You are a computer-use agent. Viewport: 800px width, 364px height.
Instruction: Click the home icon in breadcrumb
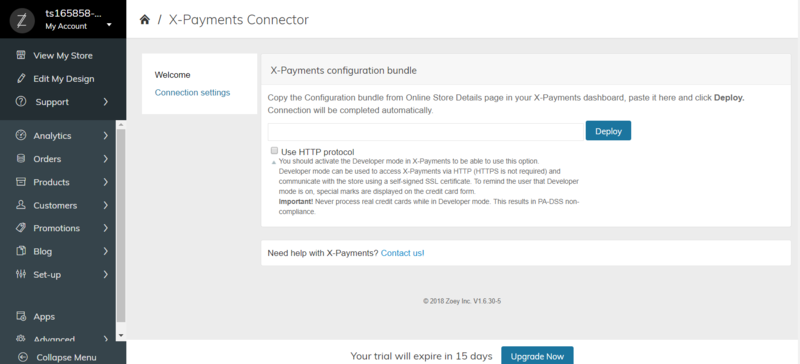pyautogui.click(x=145, y=20)
